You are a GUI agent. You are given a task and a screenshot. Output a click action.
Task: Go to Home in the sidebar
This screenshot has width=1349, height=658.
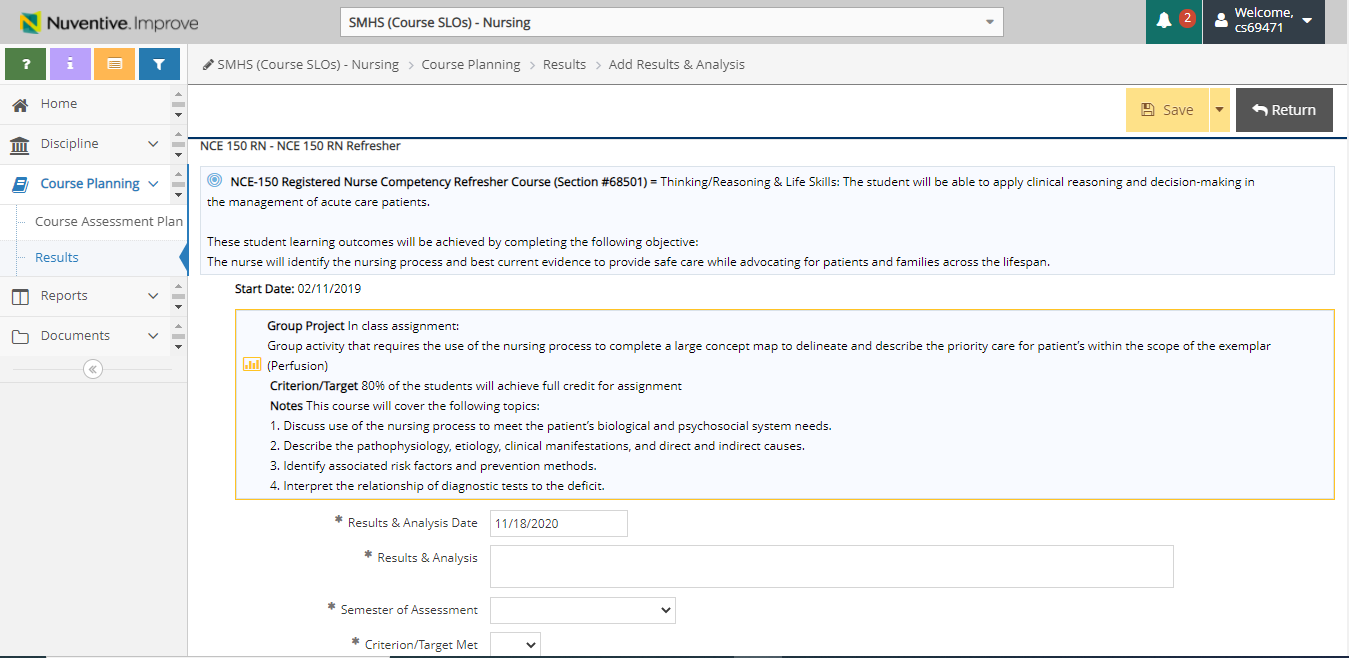tap(58, 104)
